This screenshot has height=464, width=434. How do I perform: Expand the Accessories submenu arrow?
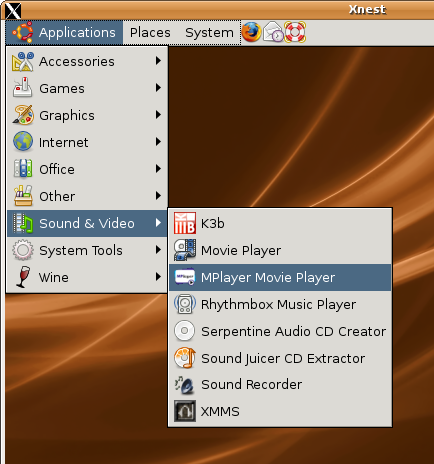click(x=158, y=61)
